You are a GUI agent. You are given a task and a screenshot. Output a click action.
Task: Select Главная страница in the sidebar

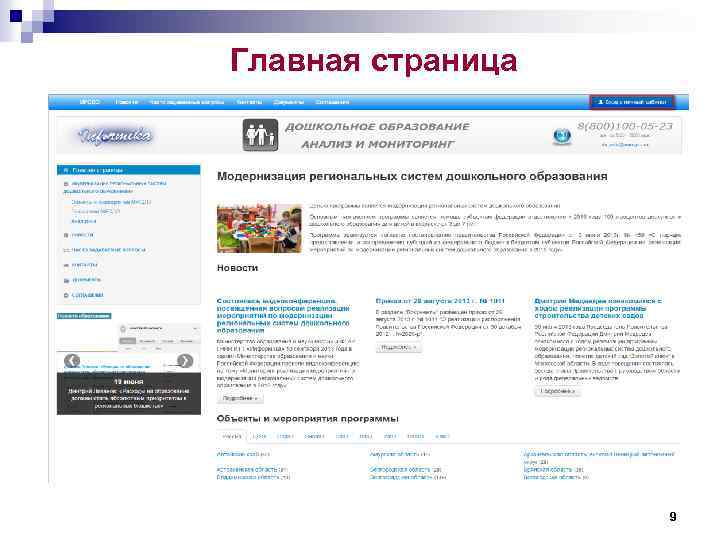(x=129, y=170)
